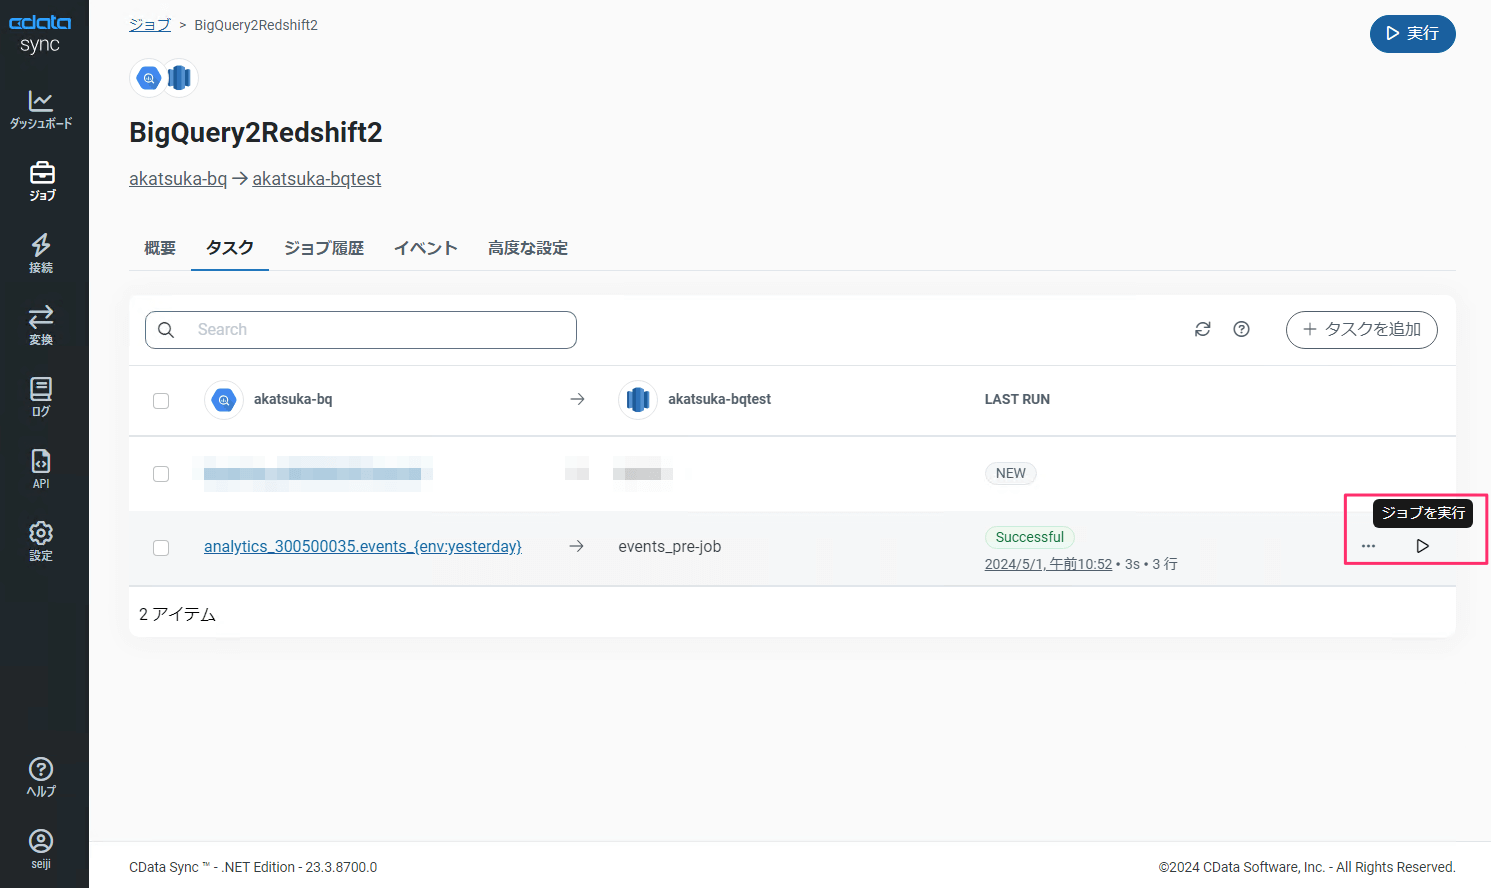Click the CData Sync logo
This screenshot has width=1491, height=888.
click(40, 34)
